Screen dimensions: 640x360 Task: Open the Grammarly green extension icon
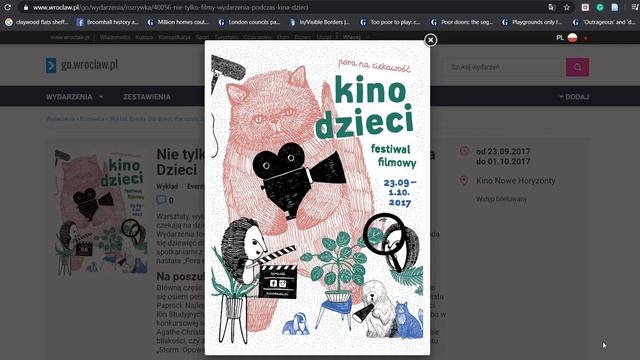tap(600, 7)
